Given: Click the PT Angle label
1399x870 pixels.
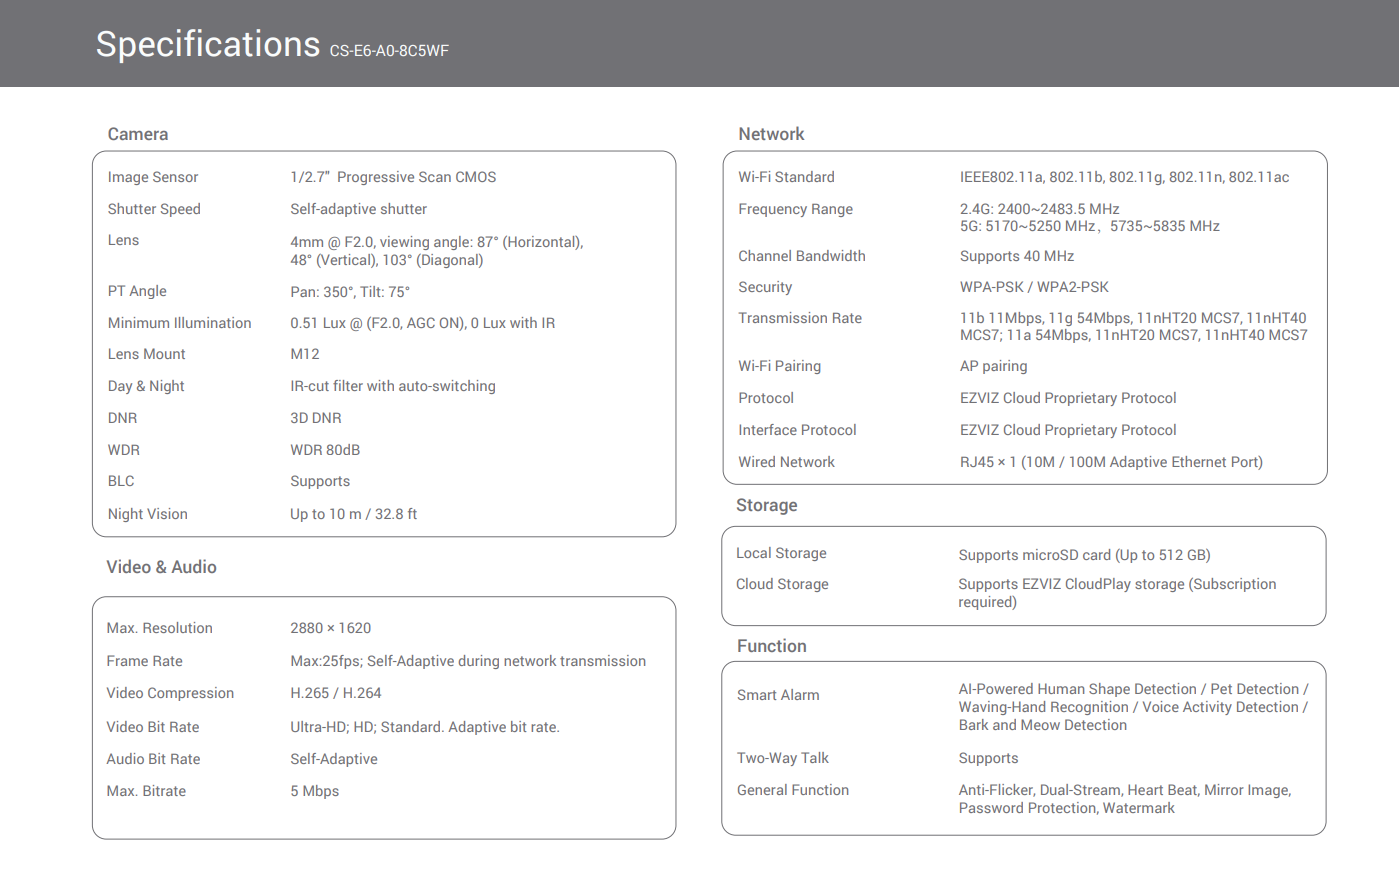Looking at the screenshot, I should tap(137, 291).
